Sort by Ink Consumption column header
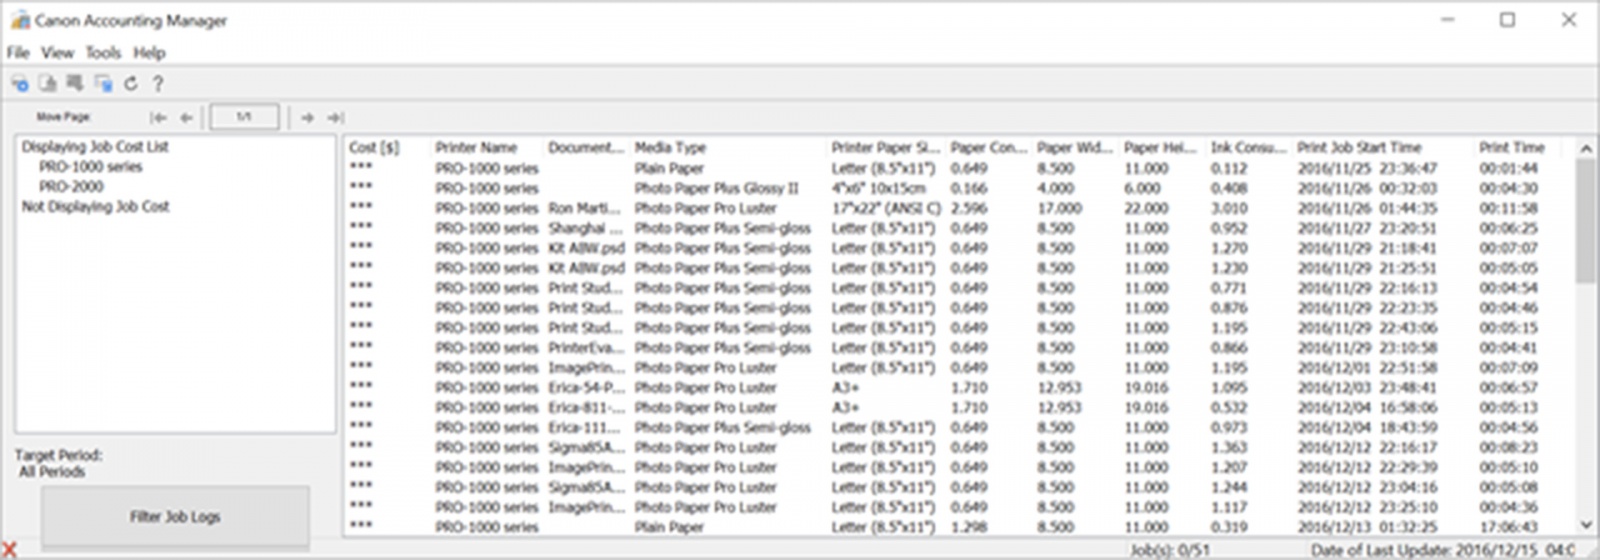The height and width of the screenshot is (560, 1600). click(1250, 147)
